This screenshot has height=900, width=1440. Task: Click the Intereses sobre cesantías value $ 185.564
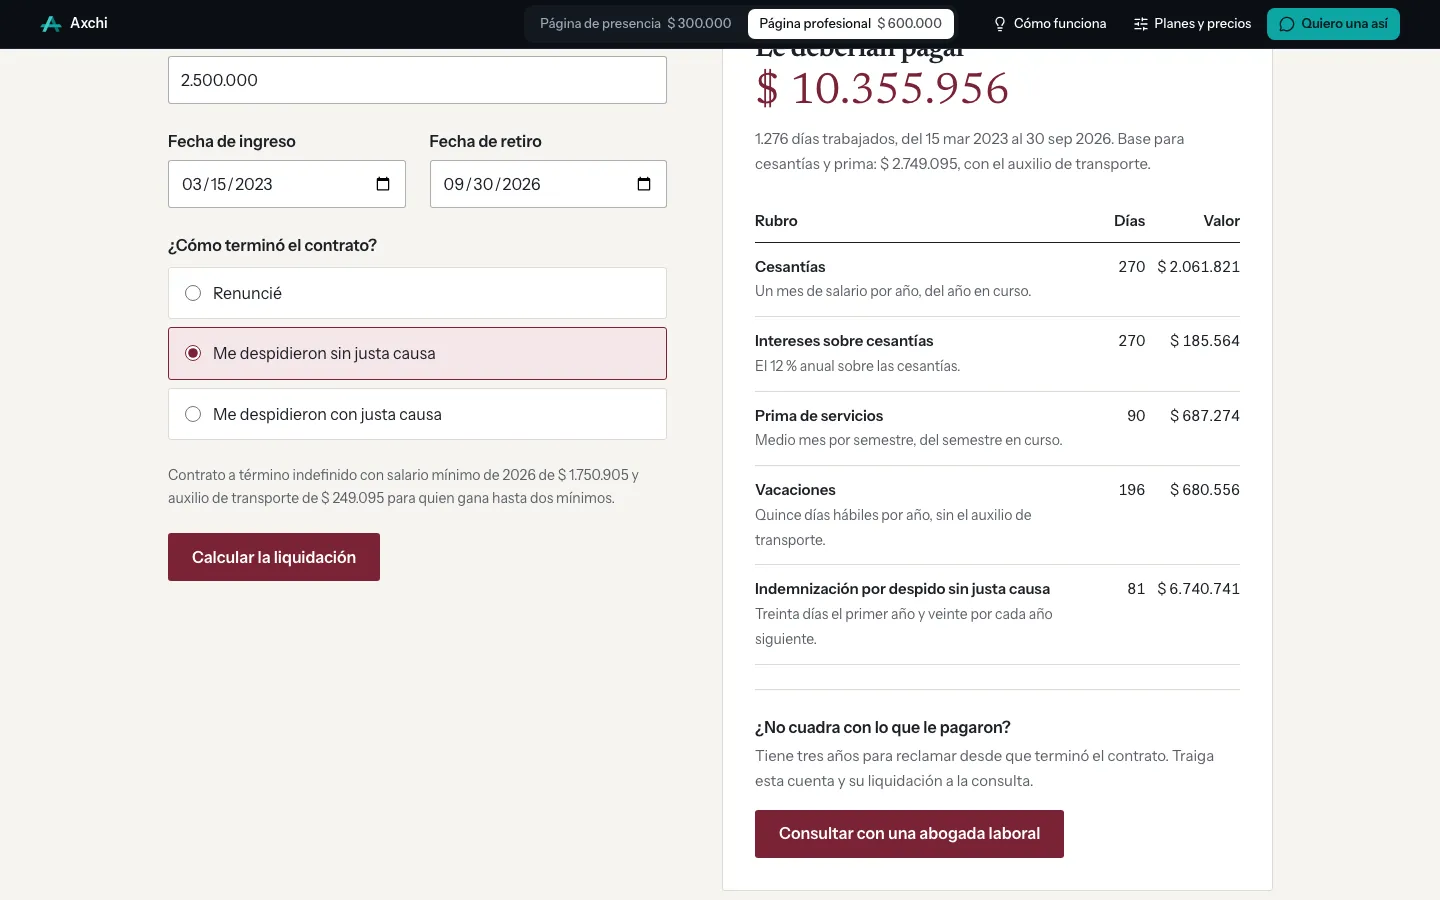tap(1205, 341)
